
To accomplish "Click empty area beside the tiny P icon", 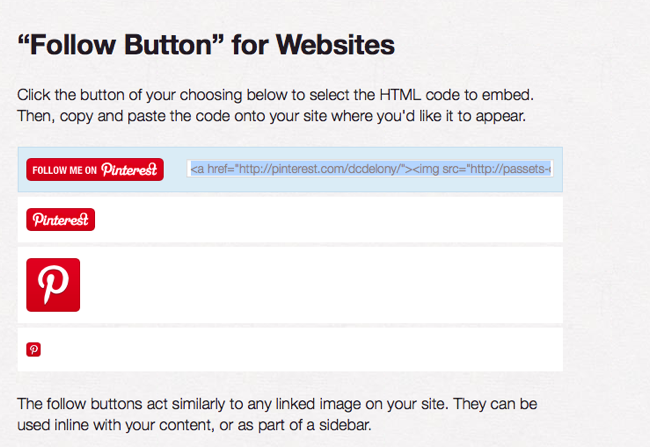I will (300, 349).
